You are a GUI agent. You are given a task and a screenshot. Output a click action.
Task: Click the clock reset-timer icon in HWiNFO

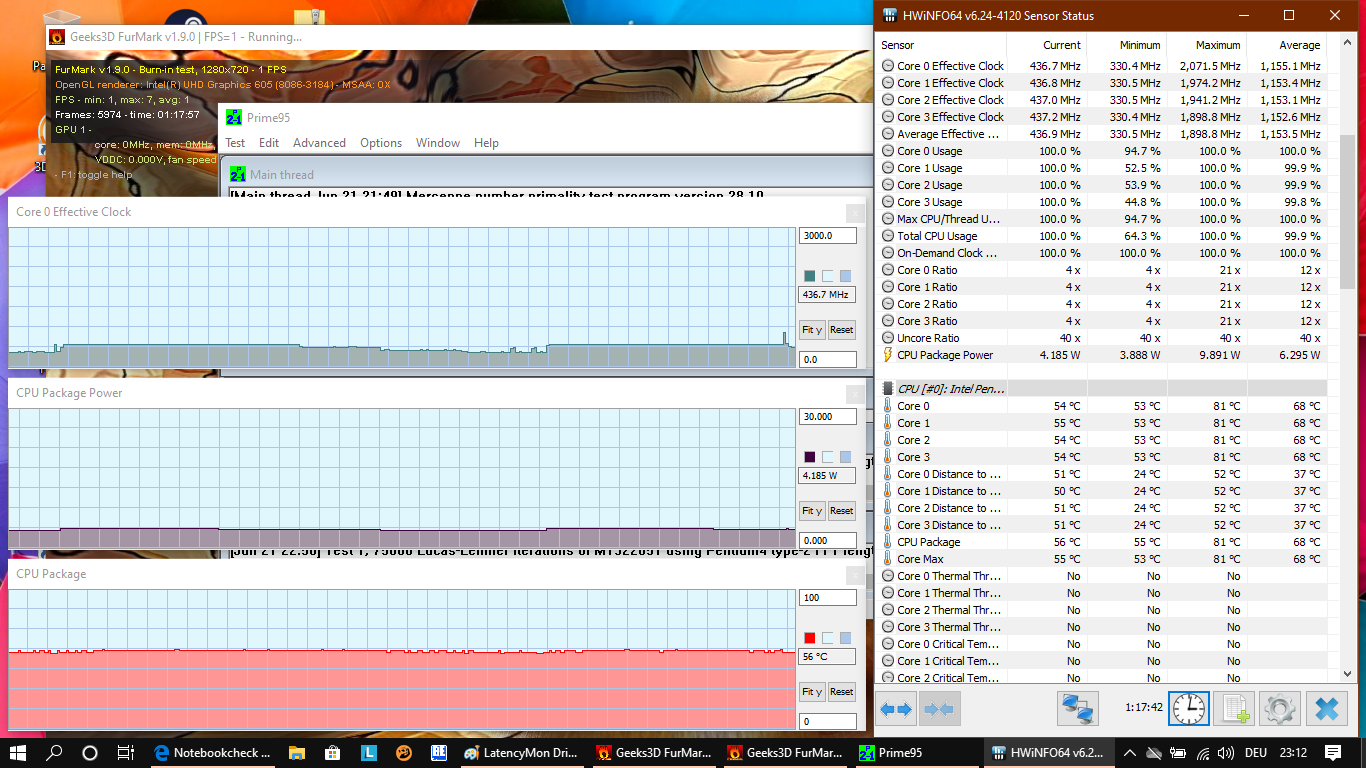(1189, 709)
